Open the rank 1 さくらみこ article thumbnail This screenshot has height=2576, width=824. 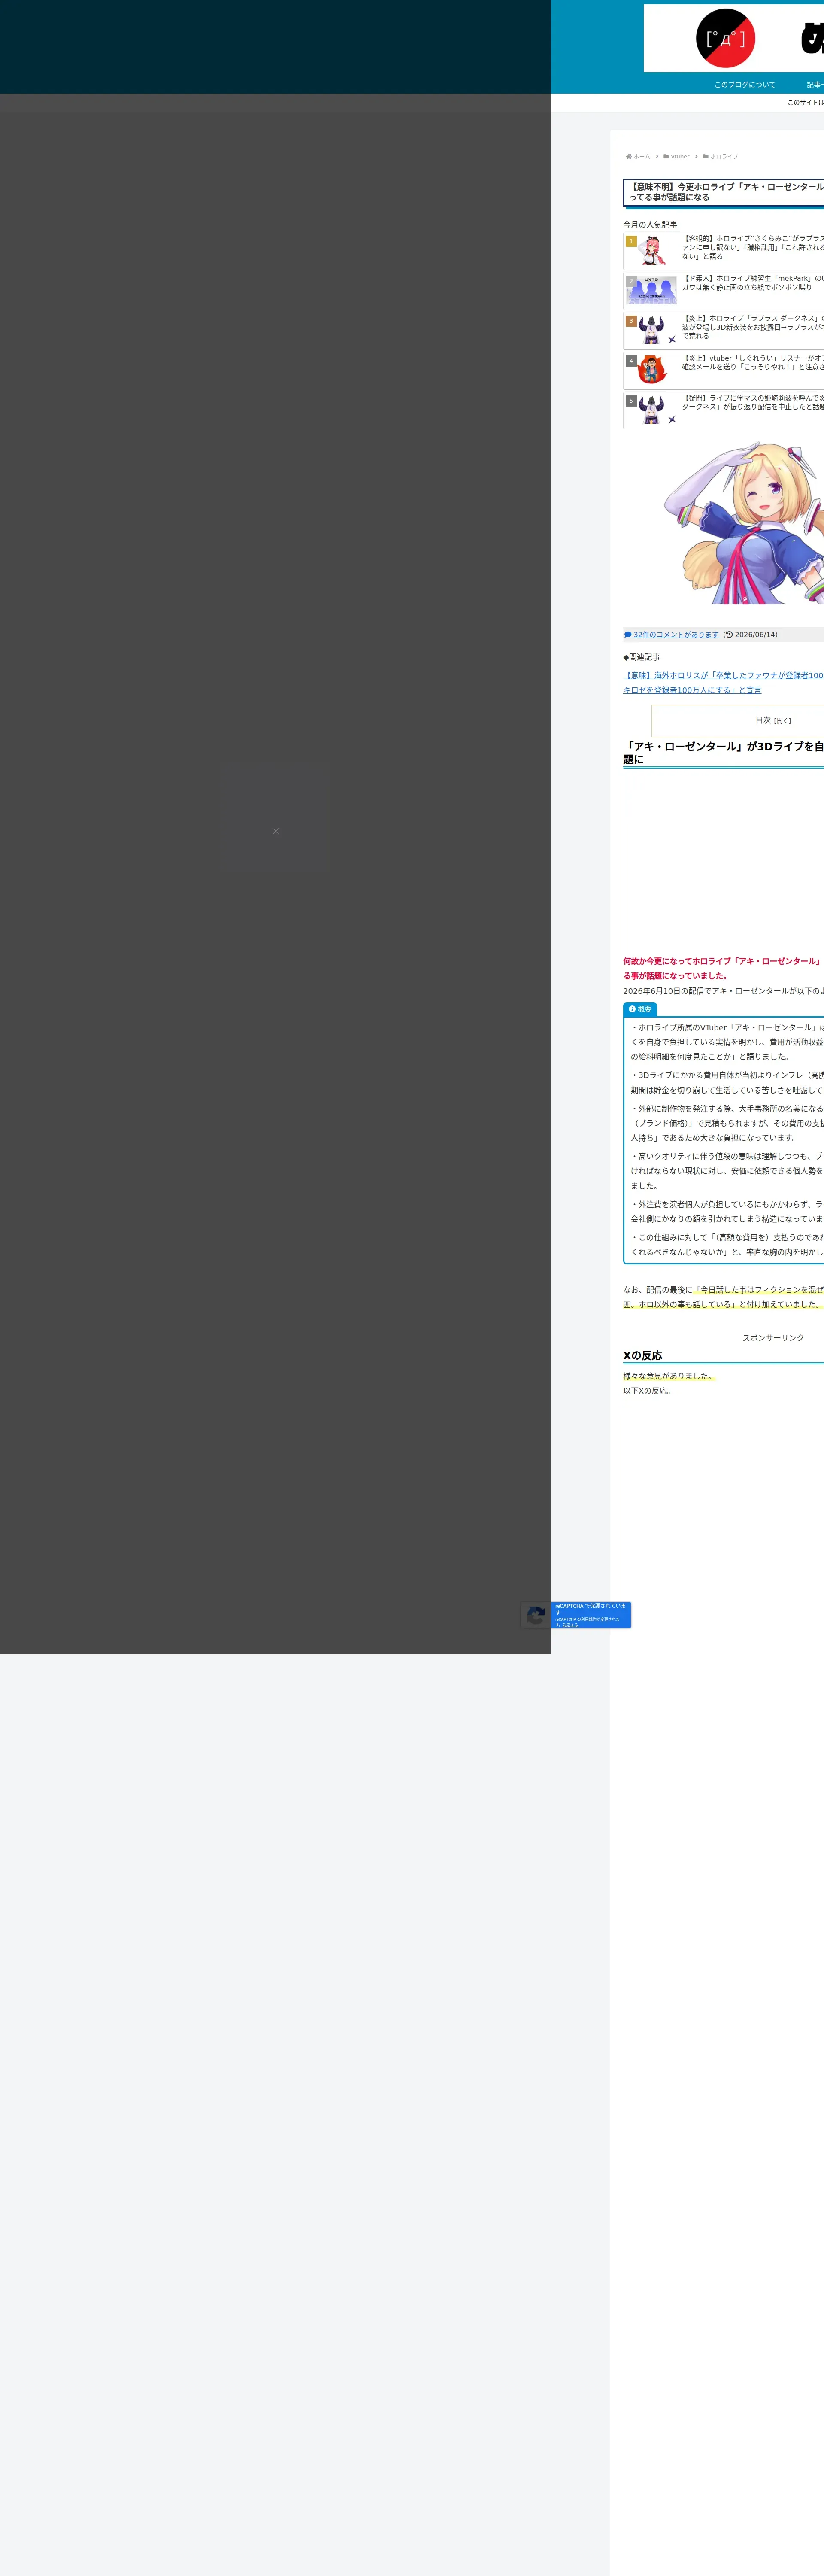pos(652,250)
